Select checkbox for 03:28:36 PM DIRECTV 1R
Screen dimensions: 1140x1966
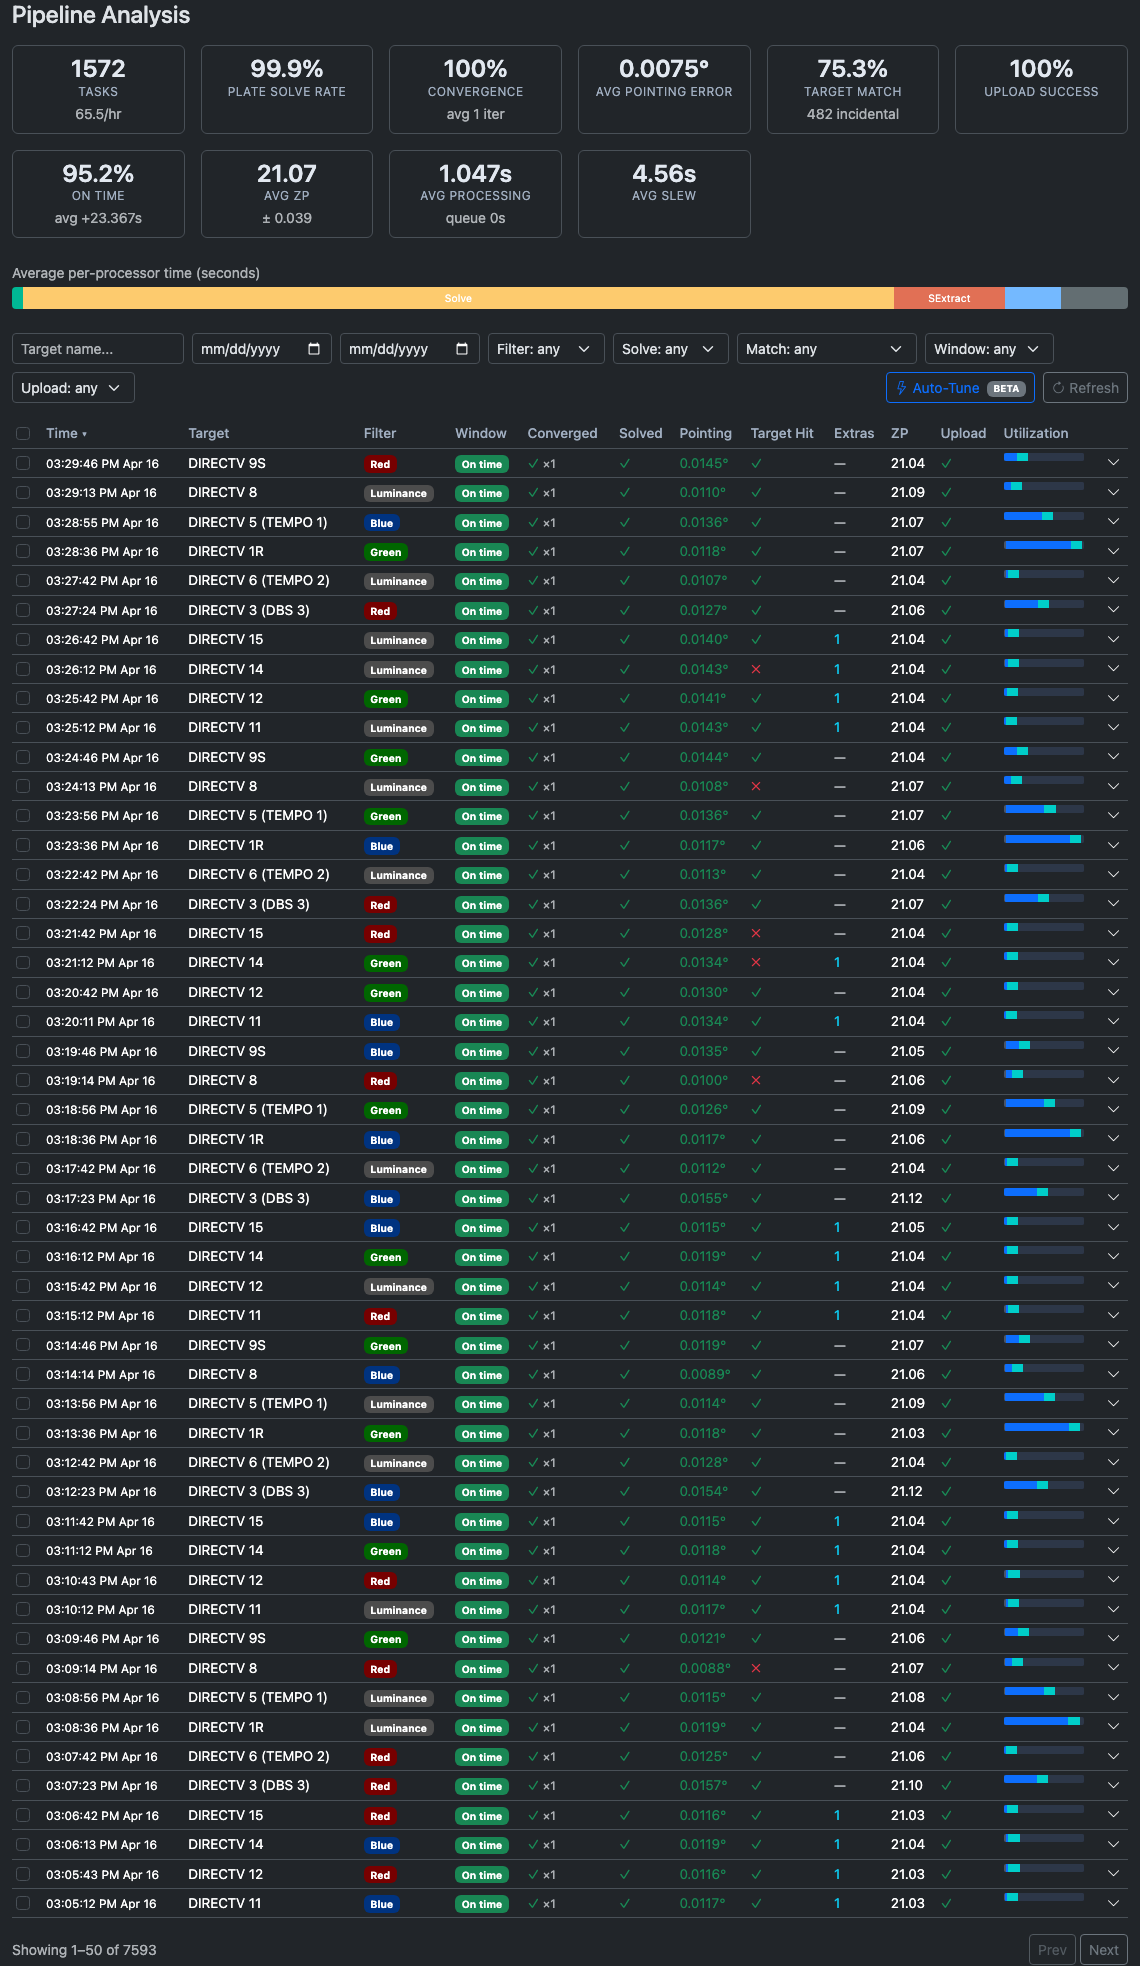coord(23,552)
